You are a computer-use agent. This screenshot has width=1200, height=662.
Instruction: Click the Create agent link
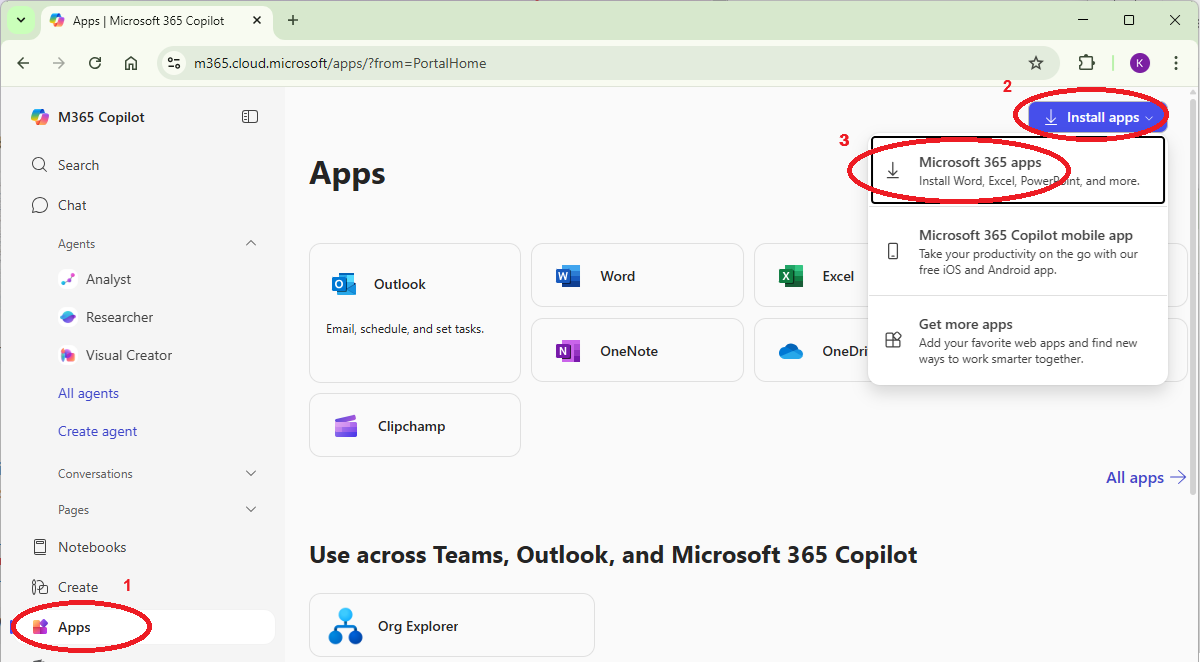[x=97, y=431]
